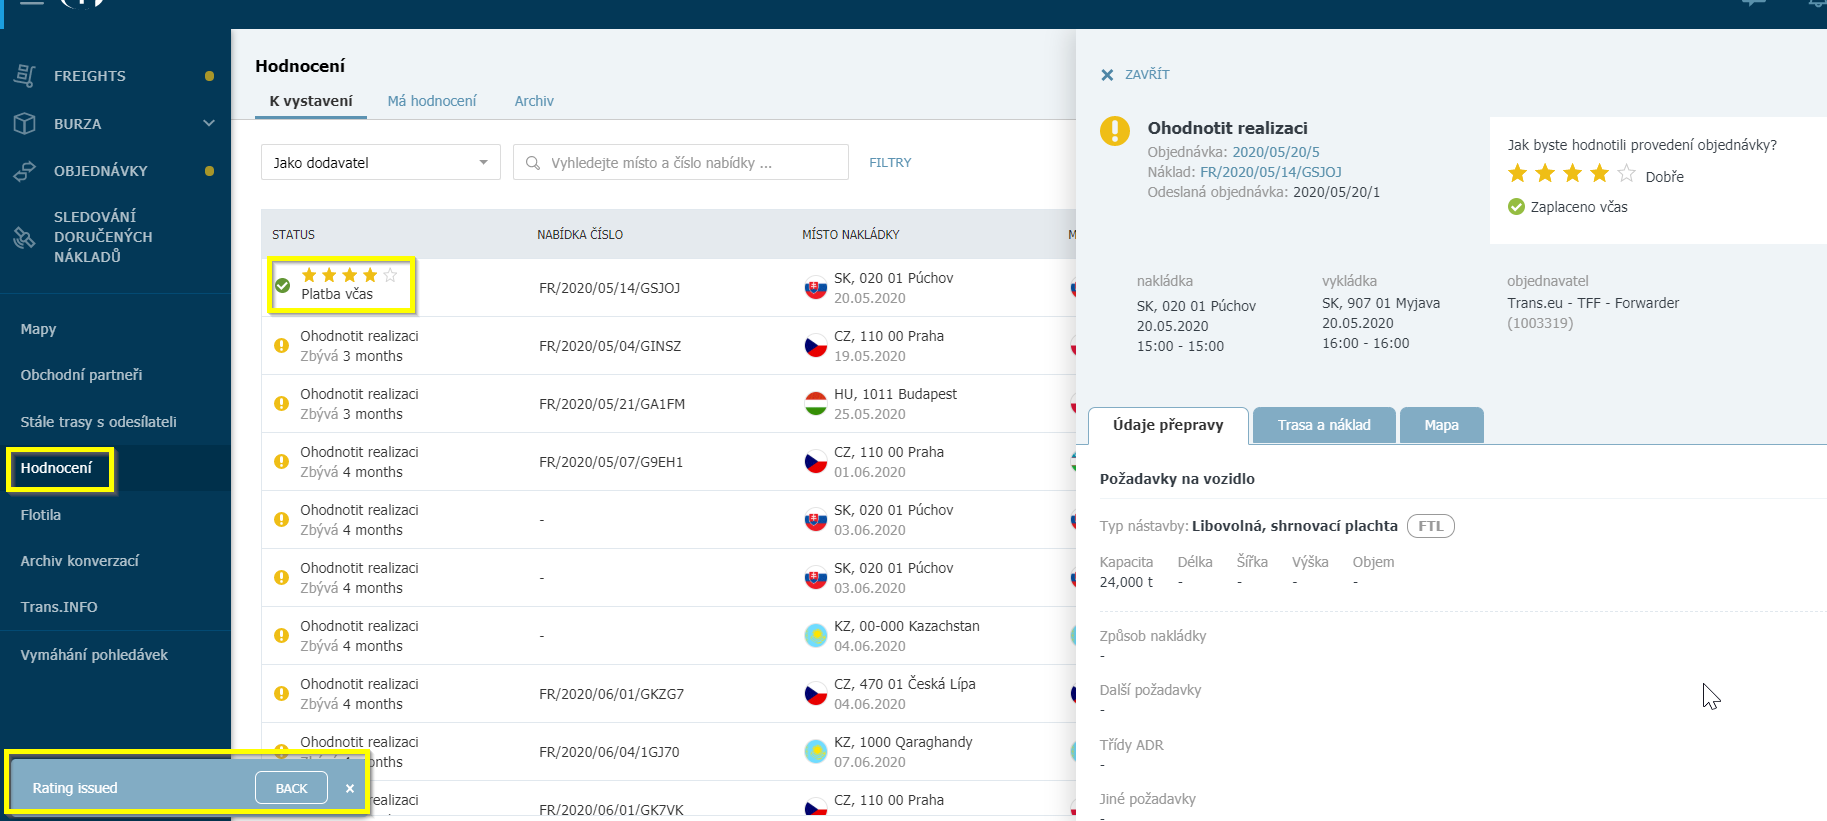Click the BACK button in the Rating issued toast

click(291, 788)
